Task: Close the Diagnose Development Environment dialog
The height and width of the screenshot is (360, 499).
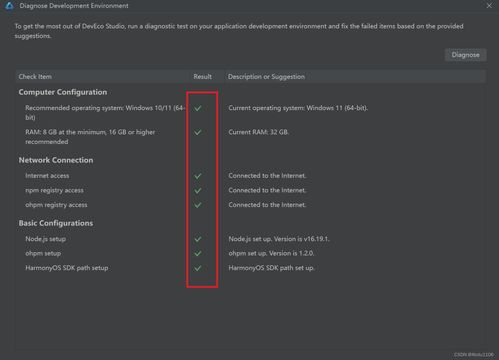Action: click(489, 6)
